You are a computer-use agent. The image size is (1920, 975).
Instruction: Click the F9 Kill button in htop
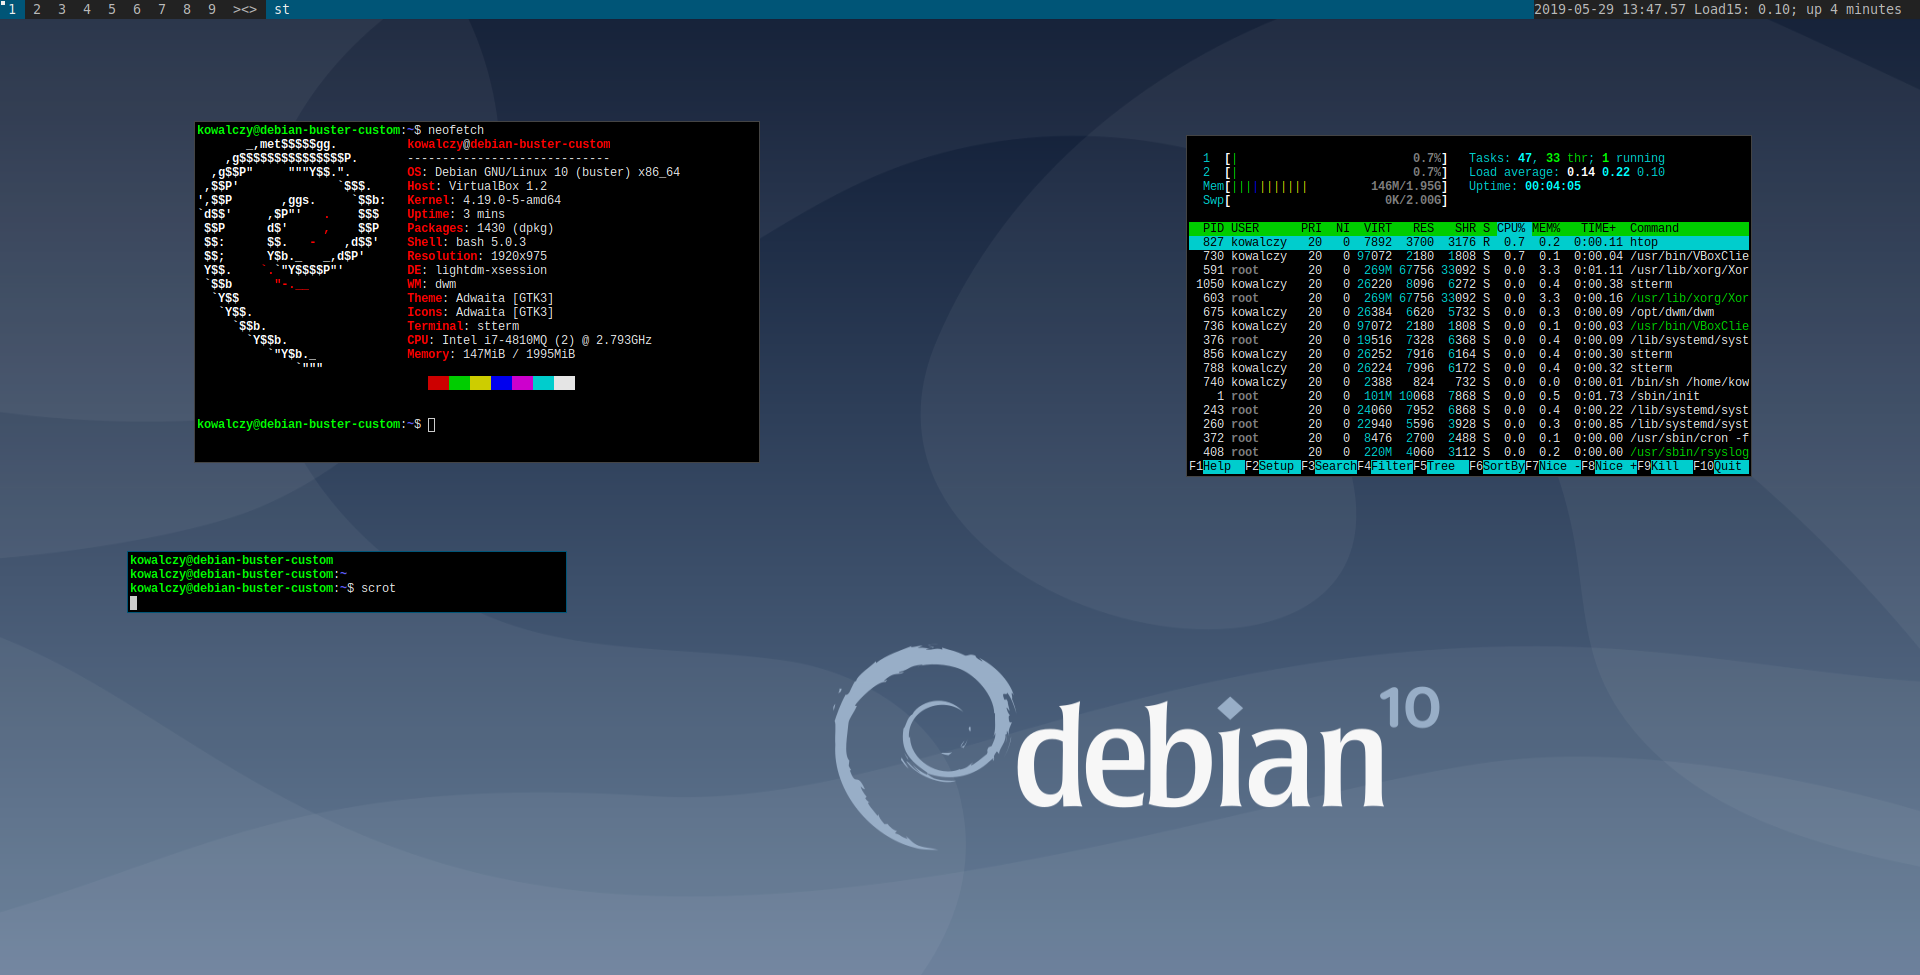[1665, 467]
